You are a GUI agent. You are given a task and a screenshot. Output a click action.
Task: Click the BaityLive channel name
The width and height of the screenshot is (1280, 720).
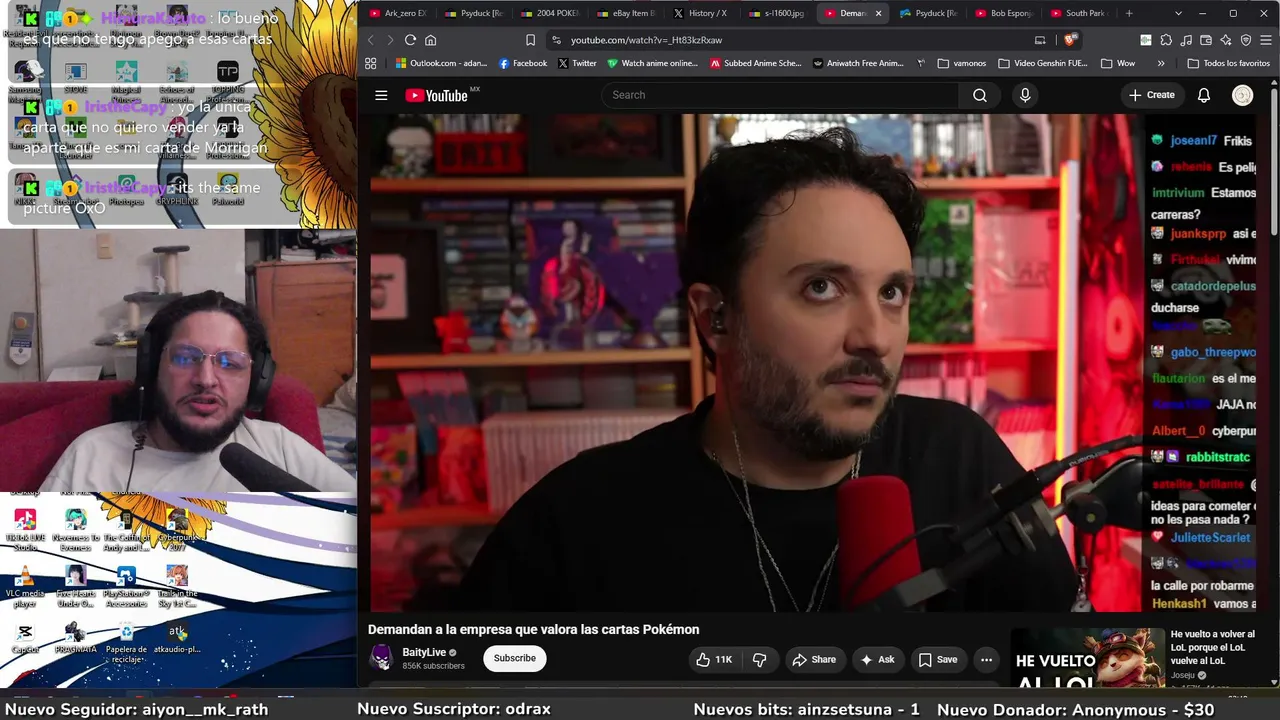[424, 652]
